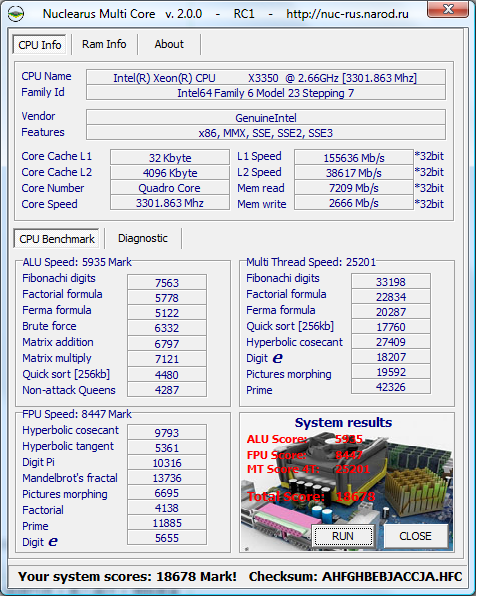Click the Family Id field
Screen dimensions: 477x597
tap(265, 93)
